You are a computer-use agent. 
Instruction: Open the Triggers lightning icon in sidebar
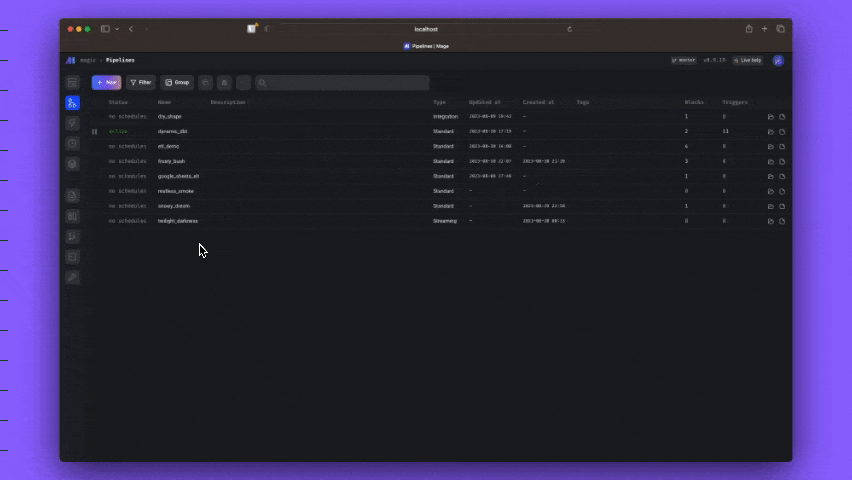[72, 123]
